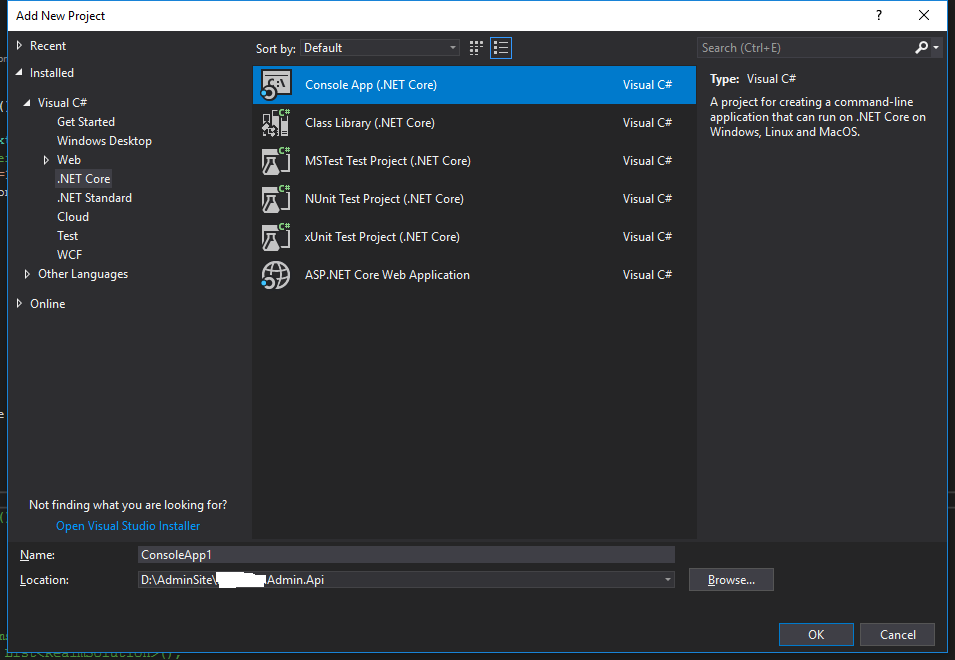Collapse the Installed node
The height and width of the screenshot is (660, 955).
click(x=19, y=72)
